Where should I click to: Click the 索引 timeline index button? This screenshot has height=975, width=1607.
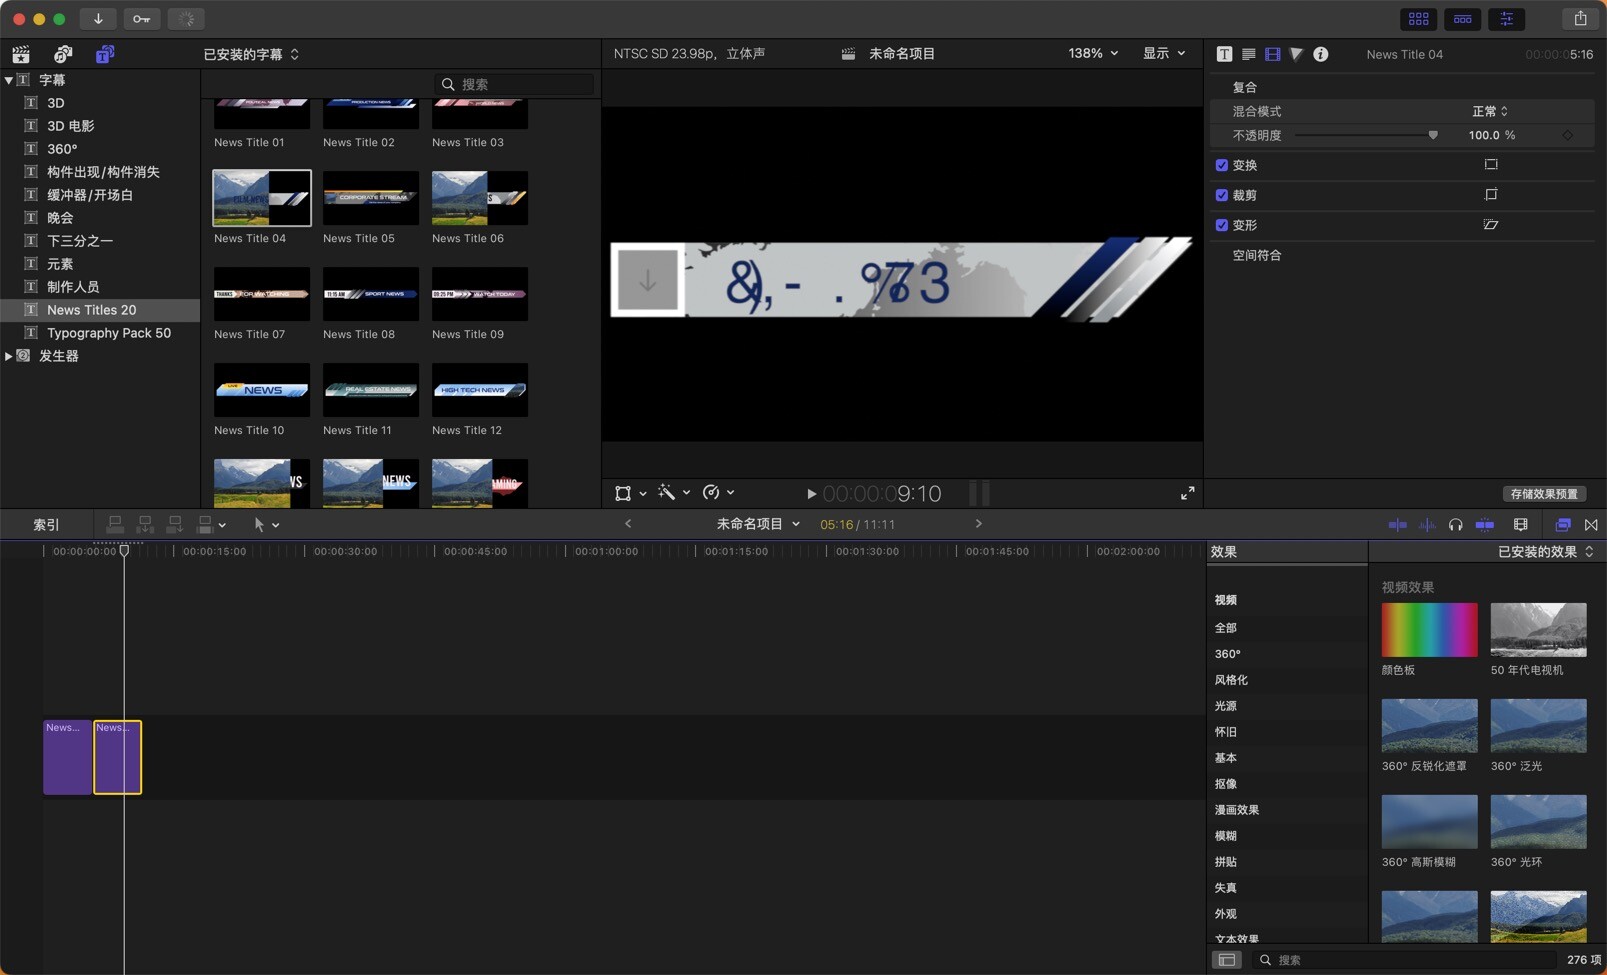(46, 525)
